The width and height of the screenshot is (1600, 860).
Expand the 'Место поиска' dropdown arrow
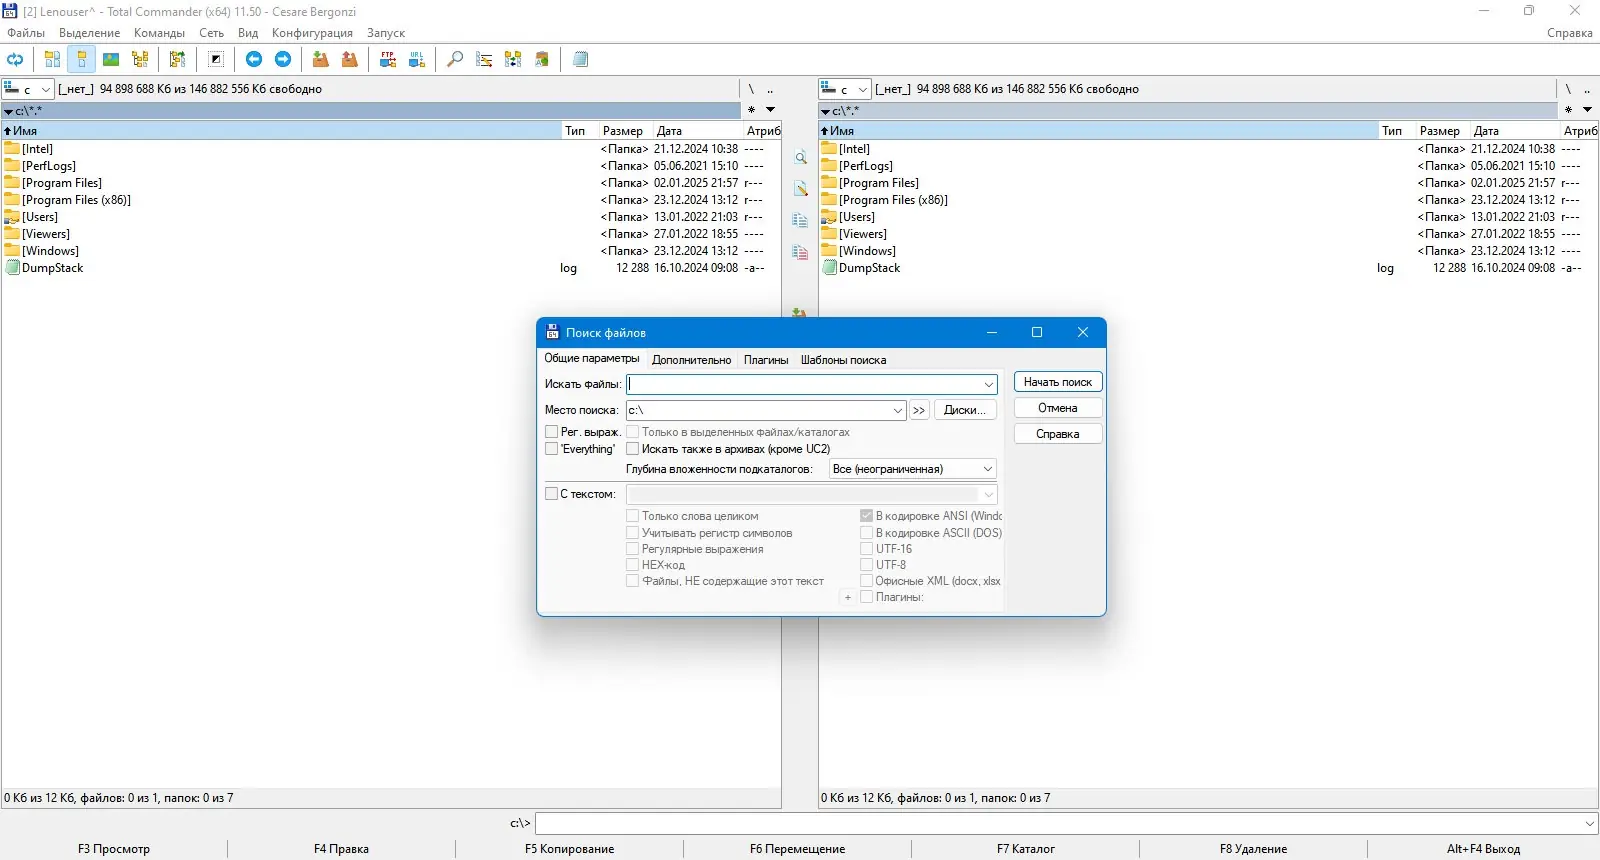(x=898, y=410)
